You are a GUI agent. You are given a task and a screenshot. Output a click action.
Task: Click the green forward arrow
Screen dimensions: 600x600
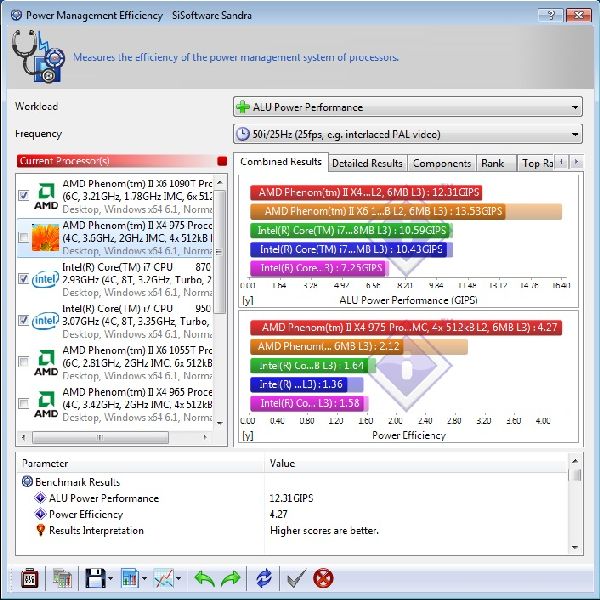click(231, 579)
